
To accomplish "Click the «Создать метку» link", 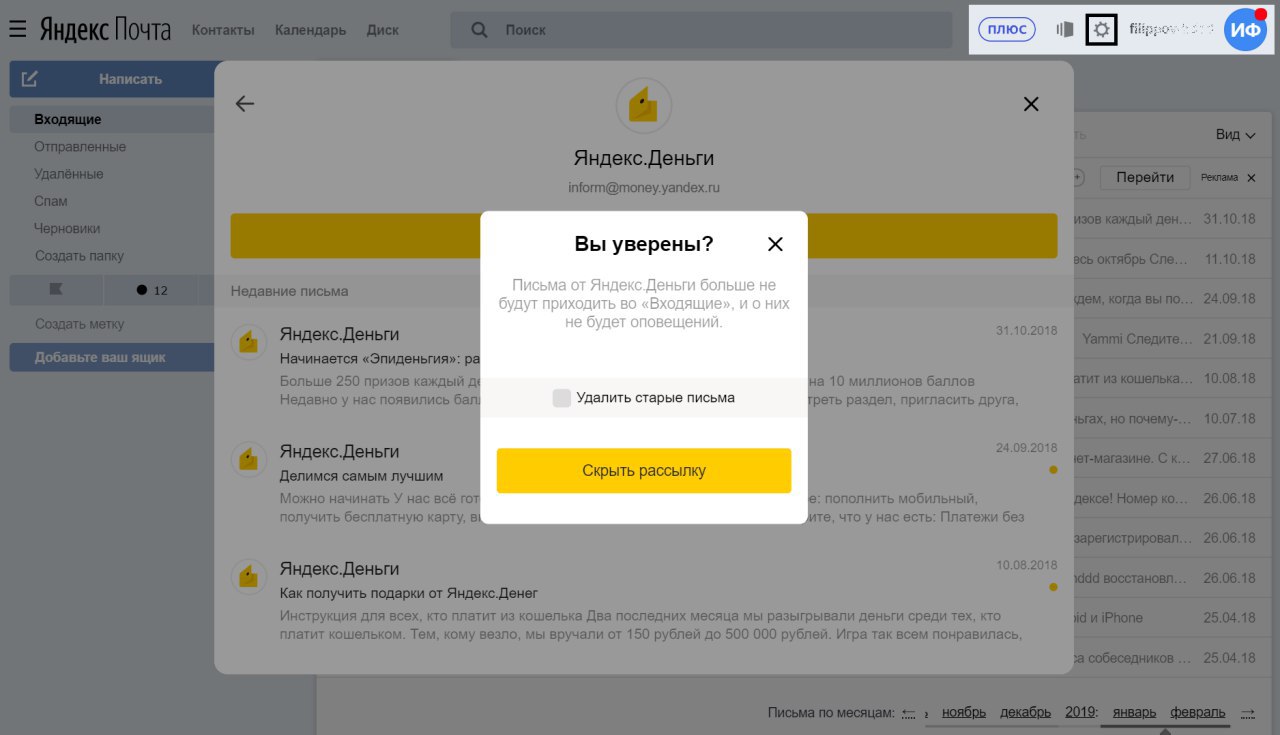I will click(79, 324).
